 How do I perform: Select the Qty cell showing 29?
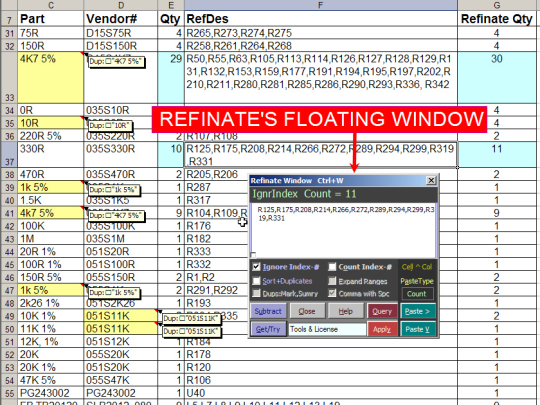coord(171,77)
